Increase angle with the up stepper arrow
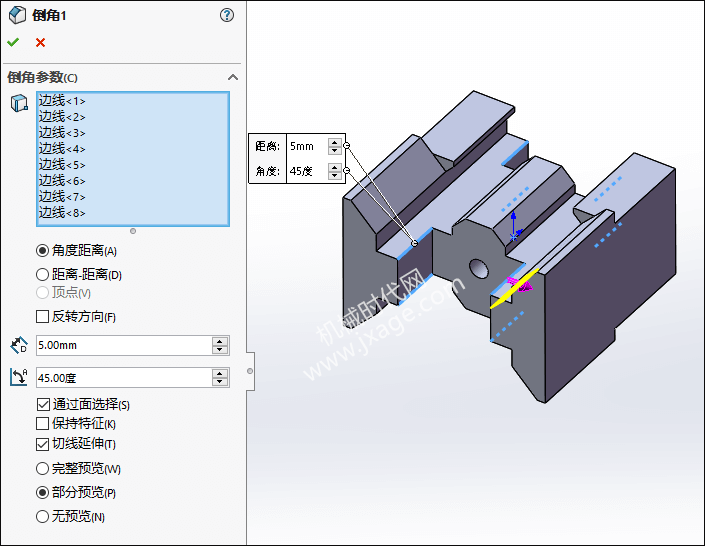Image resolution: width=705 pixels, height=546 pixels. coord(220,373)
